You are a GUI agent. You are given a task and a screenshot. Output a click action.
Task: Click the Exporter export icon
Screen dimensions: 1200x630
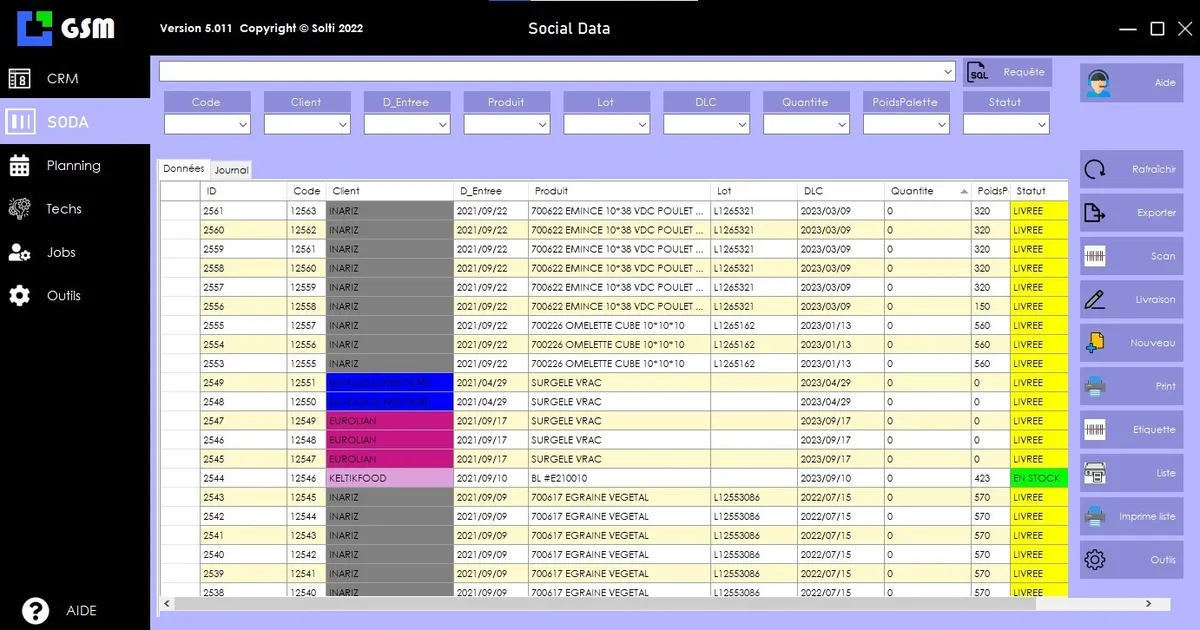click(1095, 213)
